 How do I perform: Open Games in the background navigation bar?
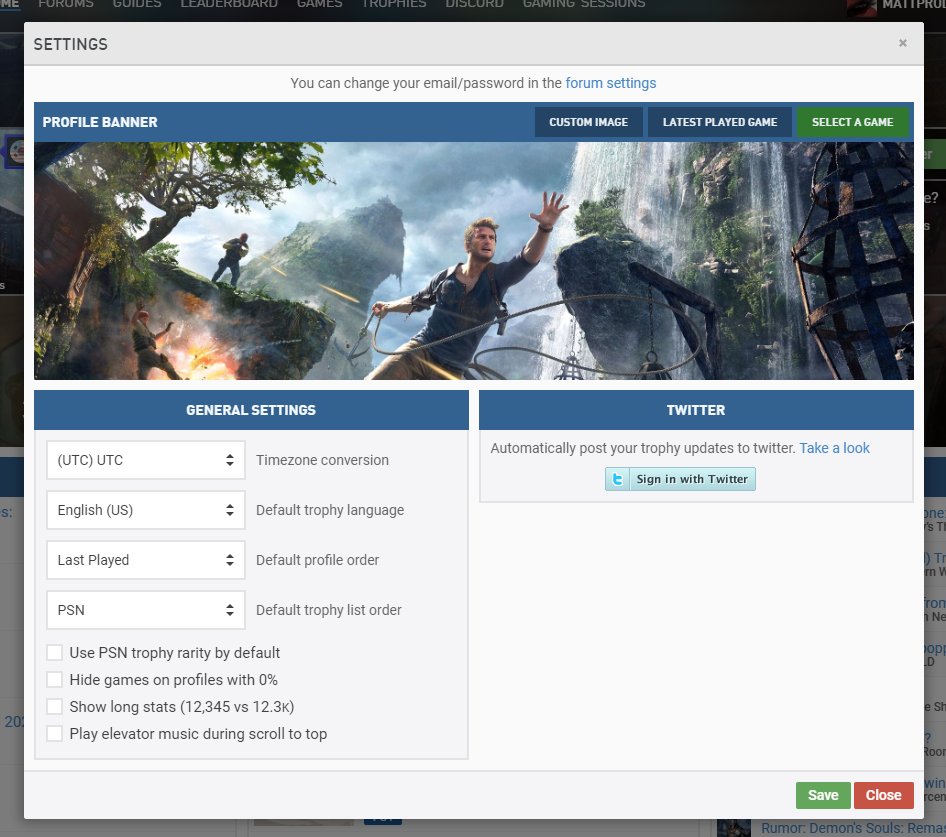coord(320,4)
